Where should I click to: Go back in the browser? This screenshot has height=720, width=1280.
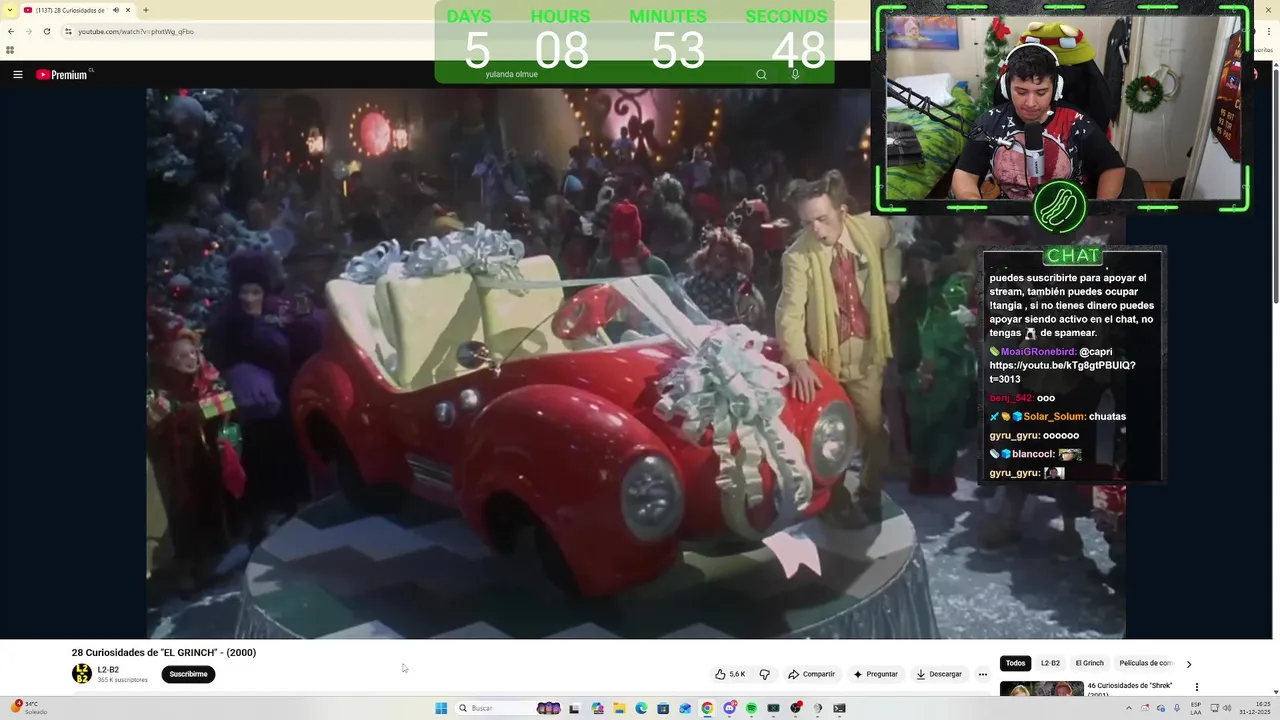point(11,31)
